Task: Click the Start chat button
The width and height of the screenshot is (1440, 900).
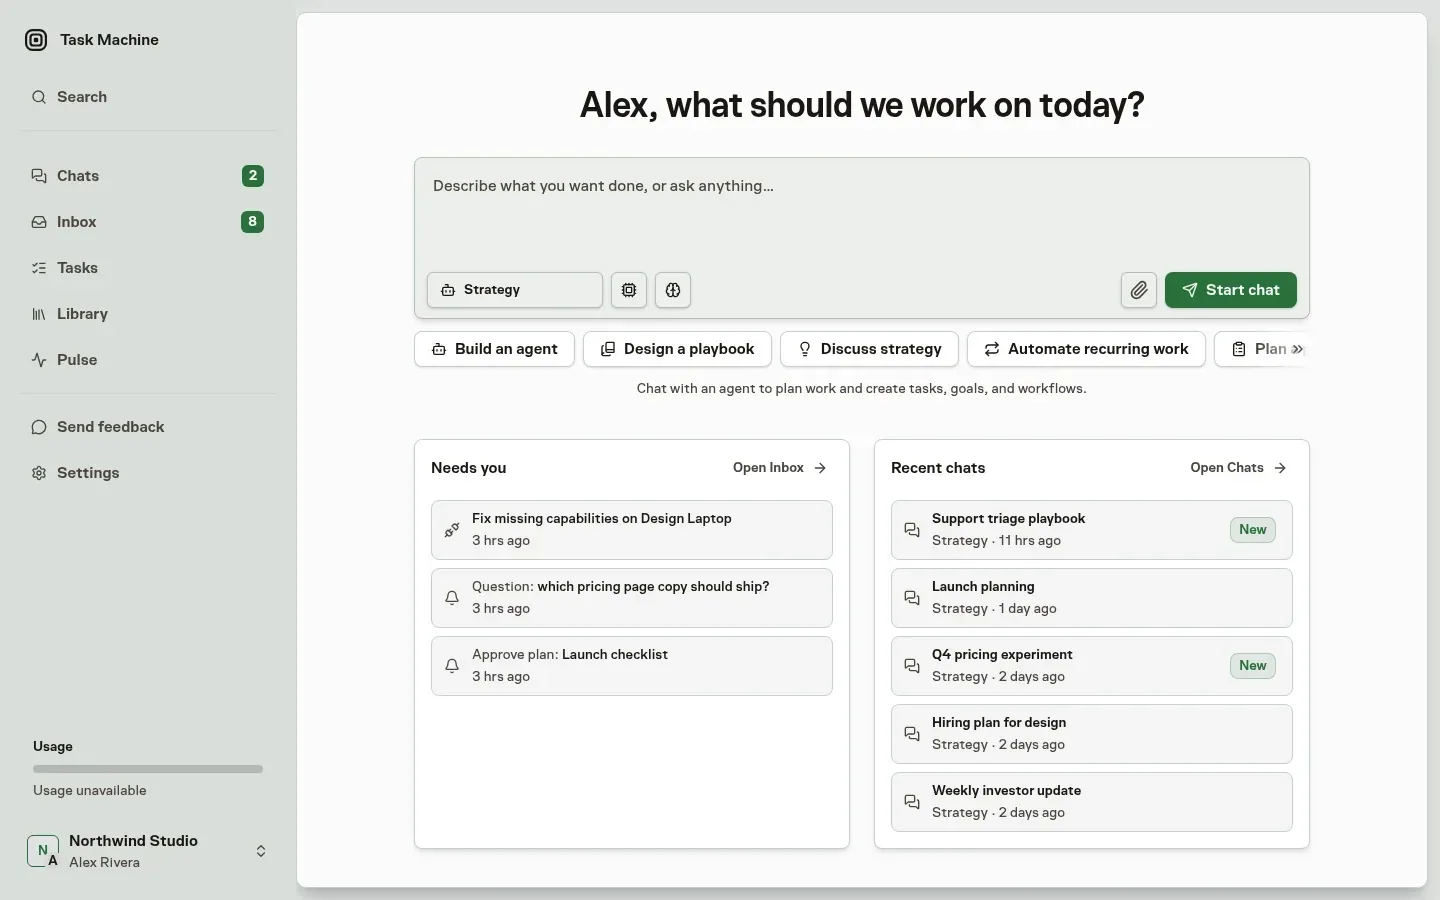Action: click(x=1231, y=290)
